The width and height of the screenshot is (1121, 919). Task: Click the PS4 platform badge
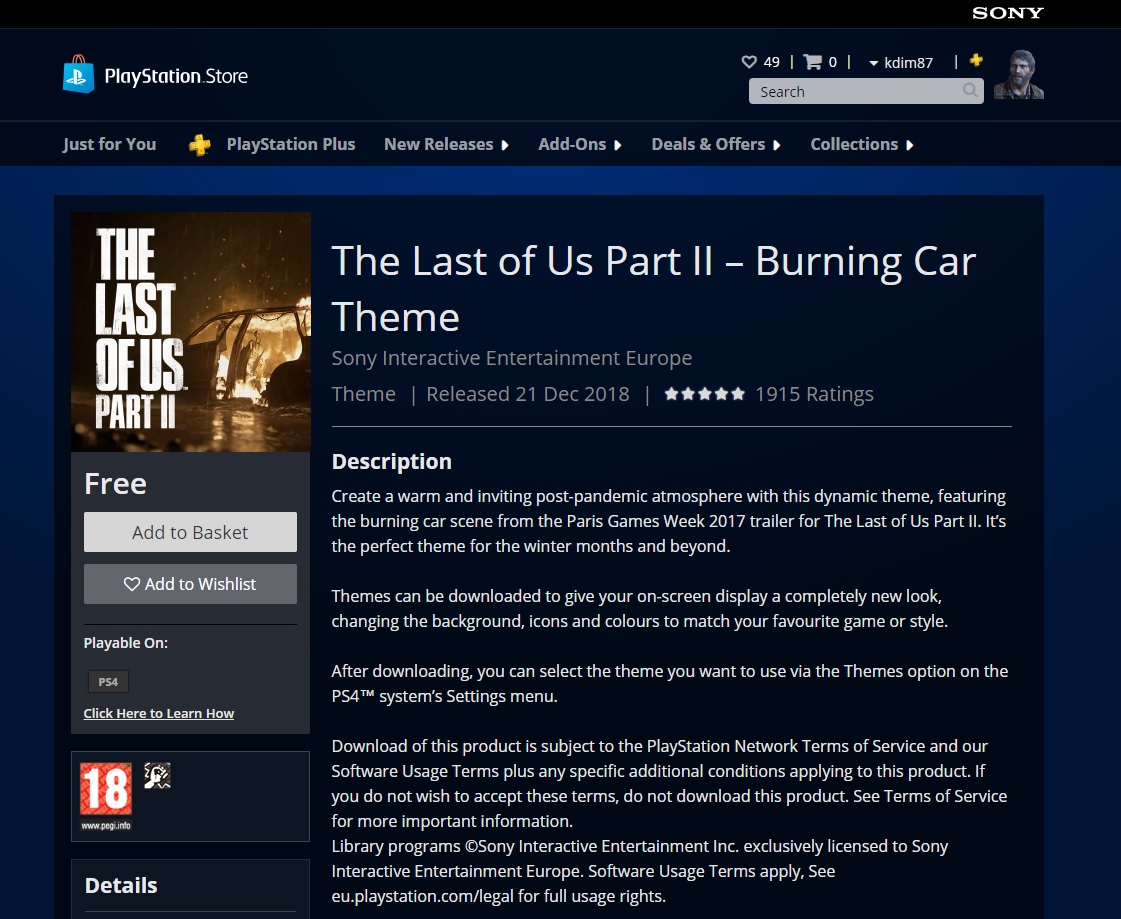click(108, 682)
